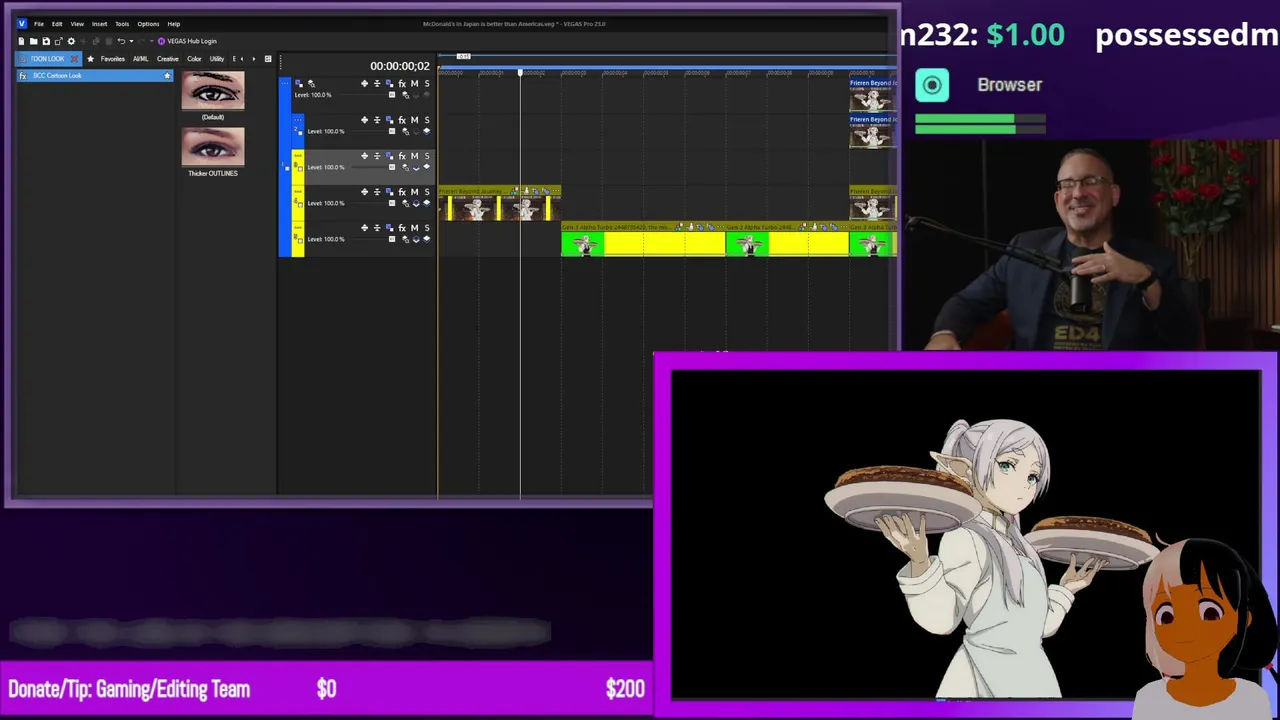The height and width of the screenshot is (720, 1280).
Task: Open the File menu
Action: (39, 24)
